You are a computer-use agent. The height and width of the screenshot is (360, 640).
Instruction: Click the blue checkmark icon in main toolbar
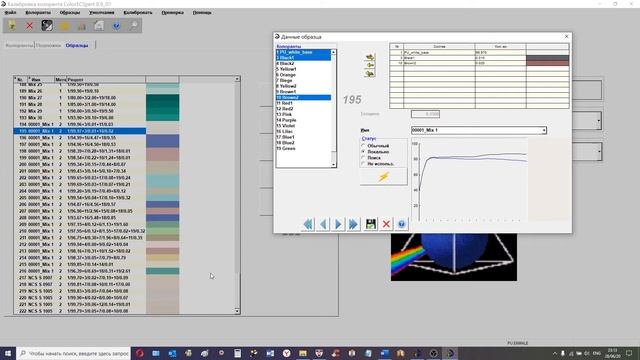pyautogui.click(x=116, y=26)
